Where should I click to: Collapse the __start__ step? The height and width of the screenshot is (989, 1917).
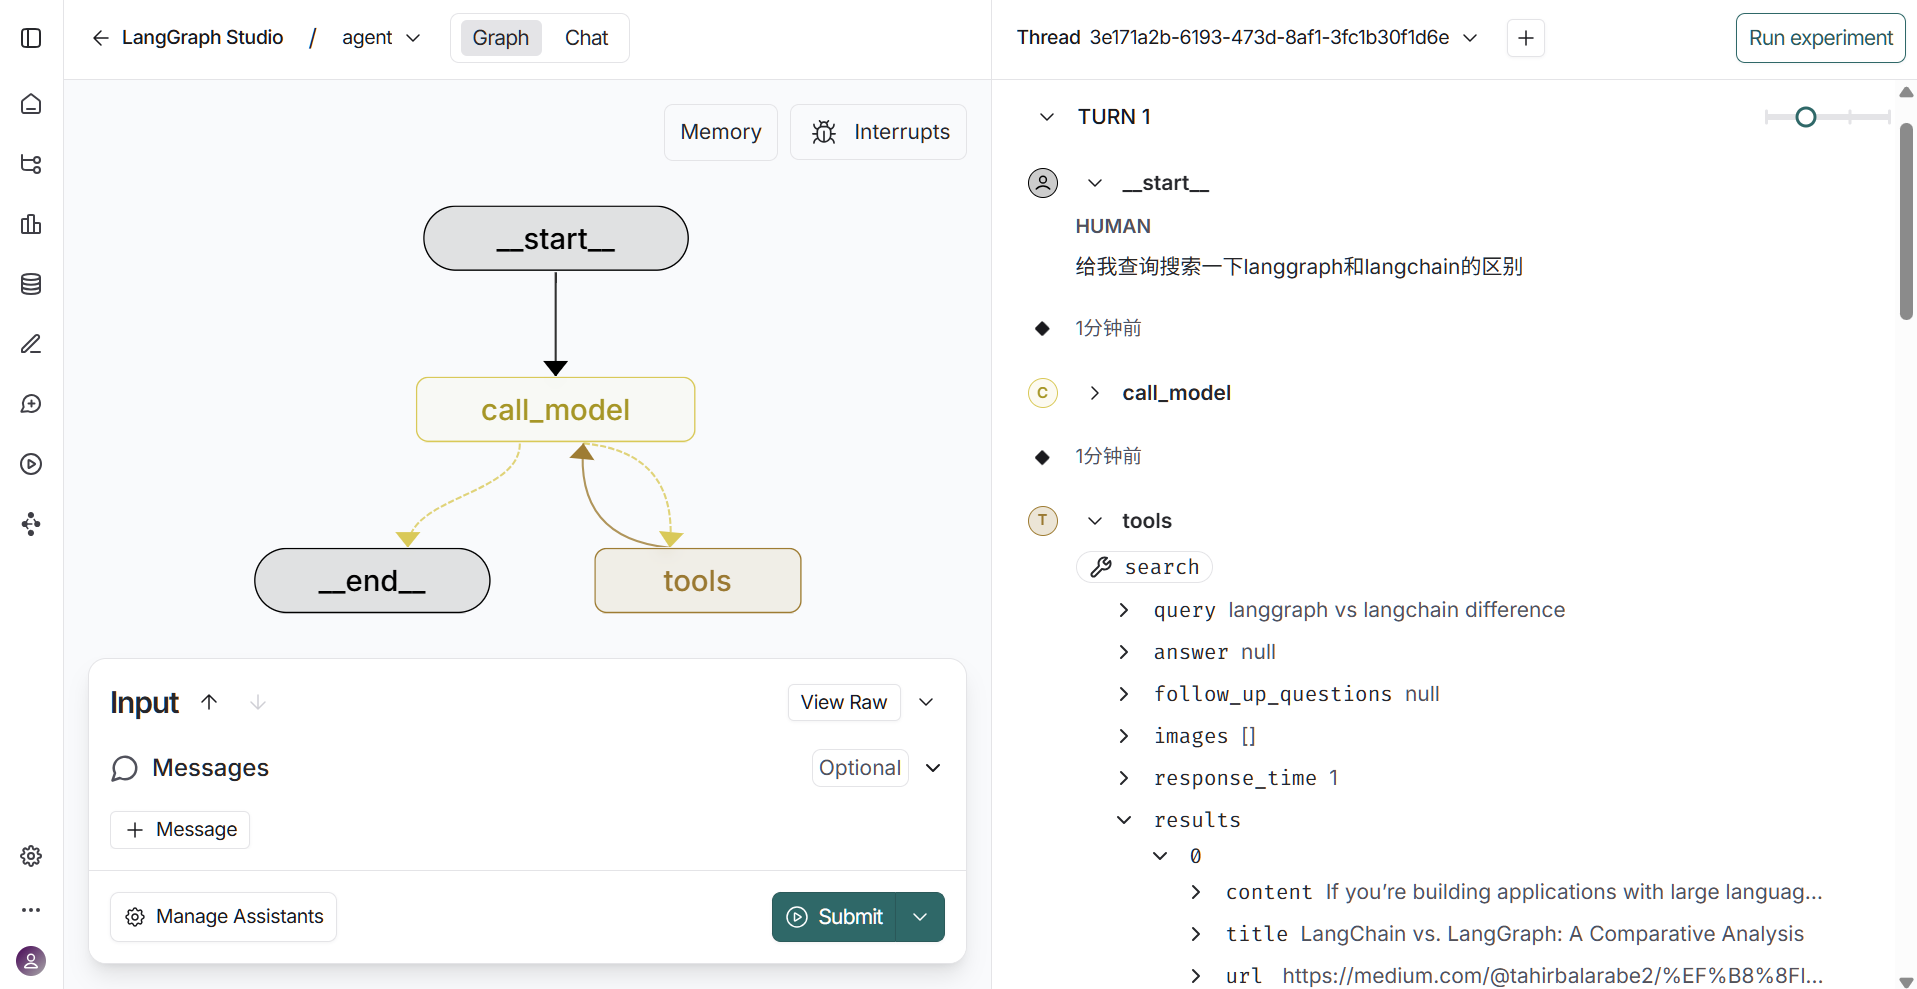click(x=1095, y=183)
